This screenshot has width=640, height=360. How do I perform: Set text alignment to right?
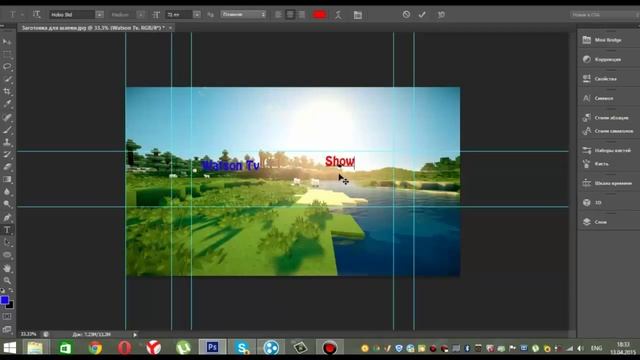(302, 15)
